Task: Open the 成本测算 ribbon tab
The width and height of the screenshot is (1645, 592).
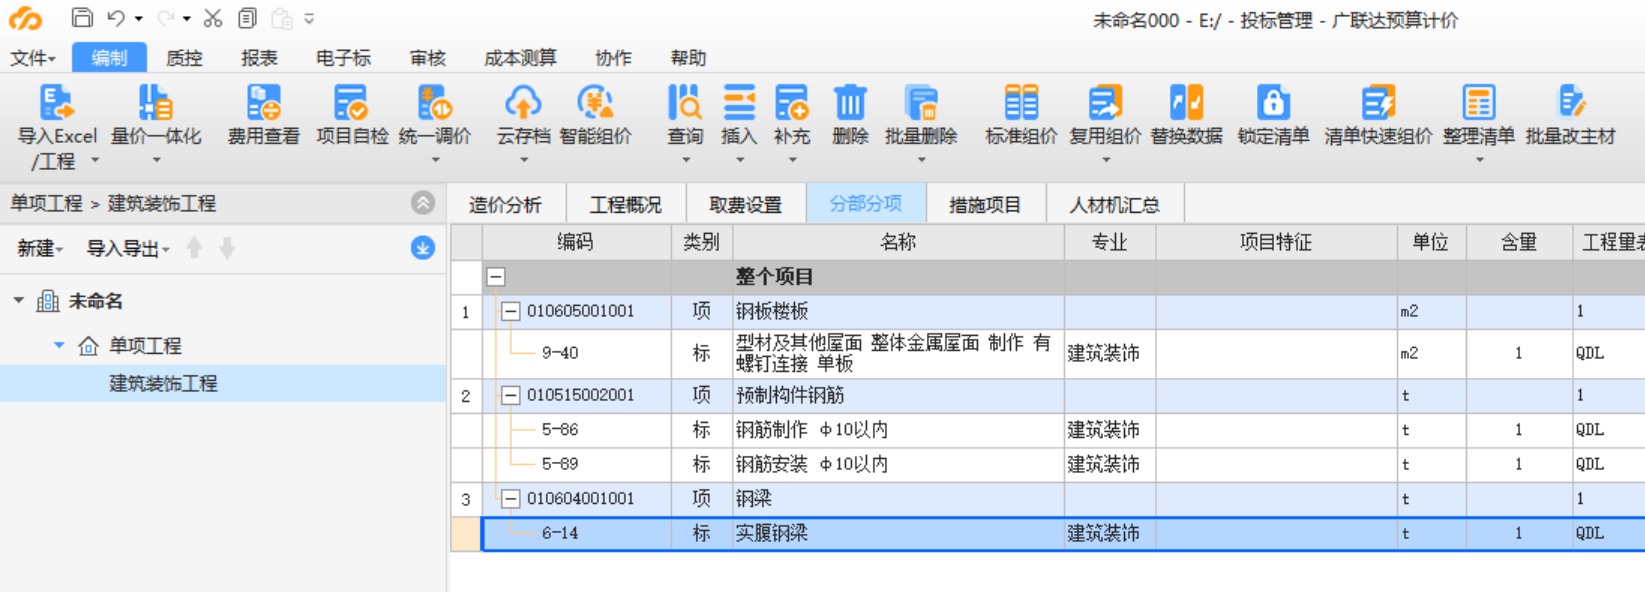Action: click(x=520, y=58)
